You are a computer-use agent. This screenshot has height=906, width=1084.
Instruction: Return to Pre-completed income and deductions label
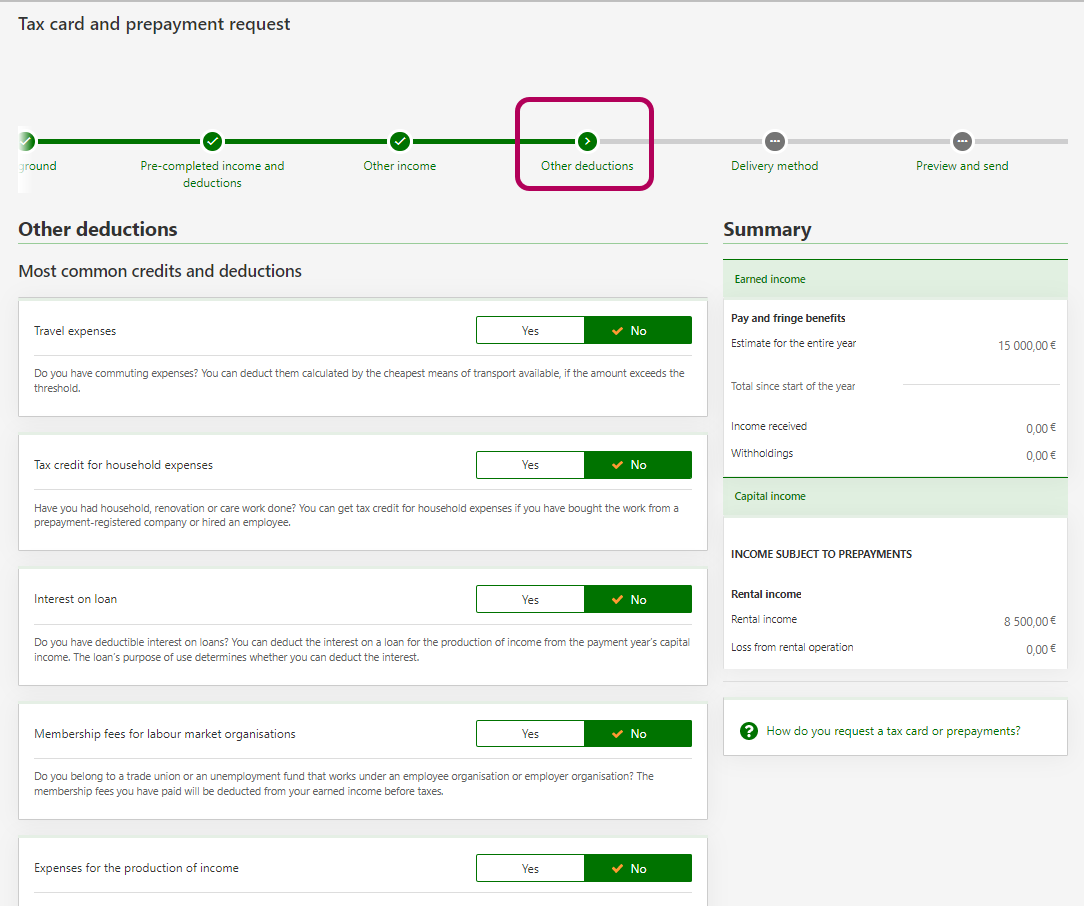click(212, 174)
